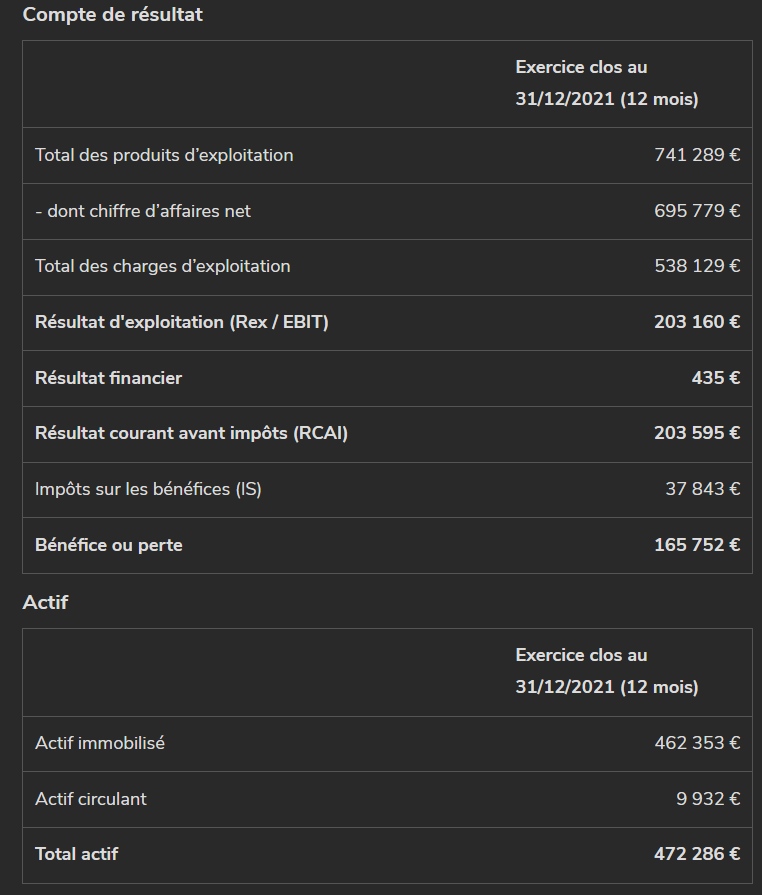The image size is (762, 895).
Task: Select the 'Résultat financier' row label
Action: 108,378
